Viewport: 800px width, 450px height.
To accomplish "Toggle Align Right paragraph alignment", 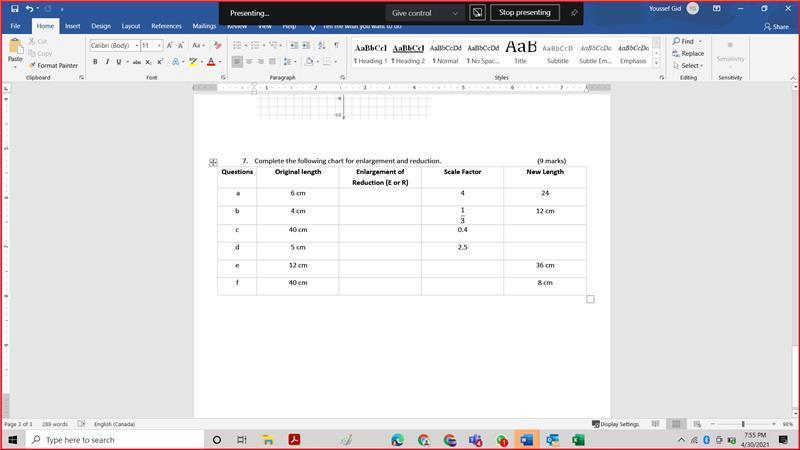I will (261, 62).
